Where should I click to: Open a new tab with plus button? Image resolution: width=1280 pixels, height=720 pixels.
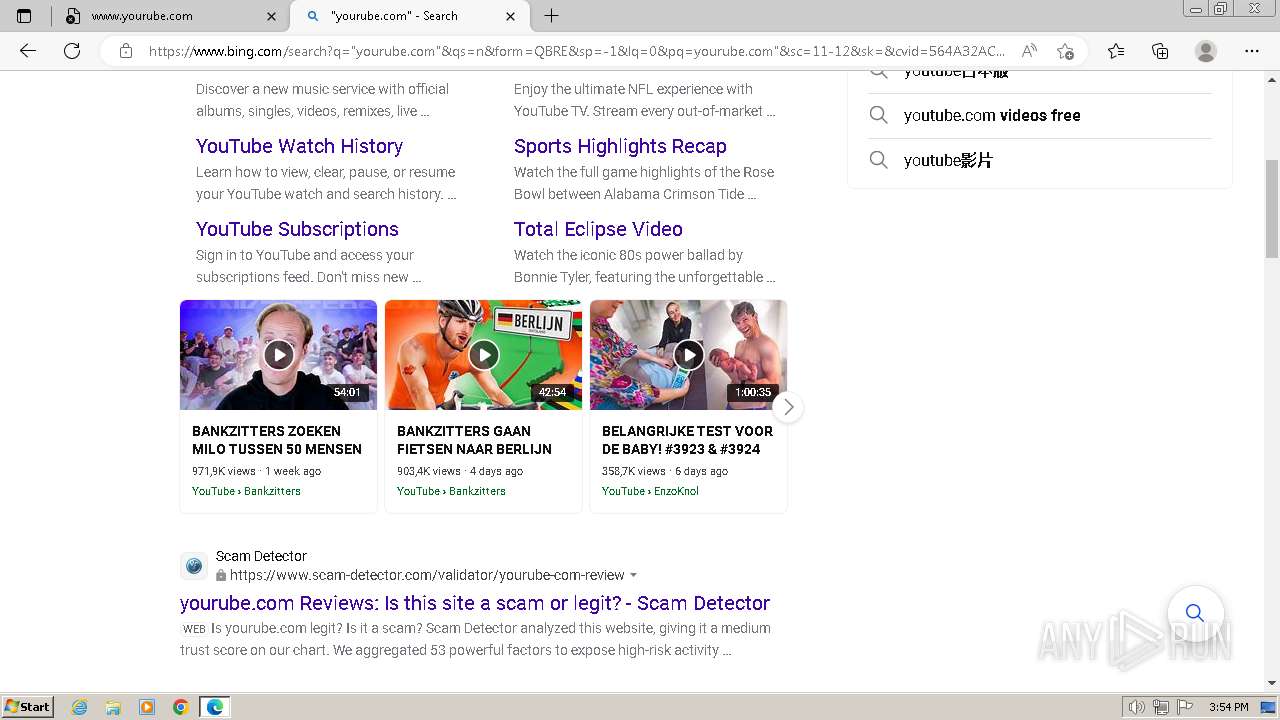[x=551, y=16]
